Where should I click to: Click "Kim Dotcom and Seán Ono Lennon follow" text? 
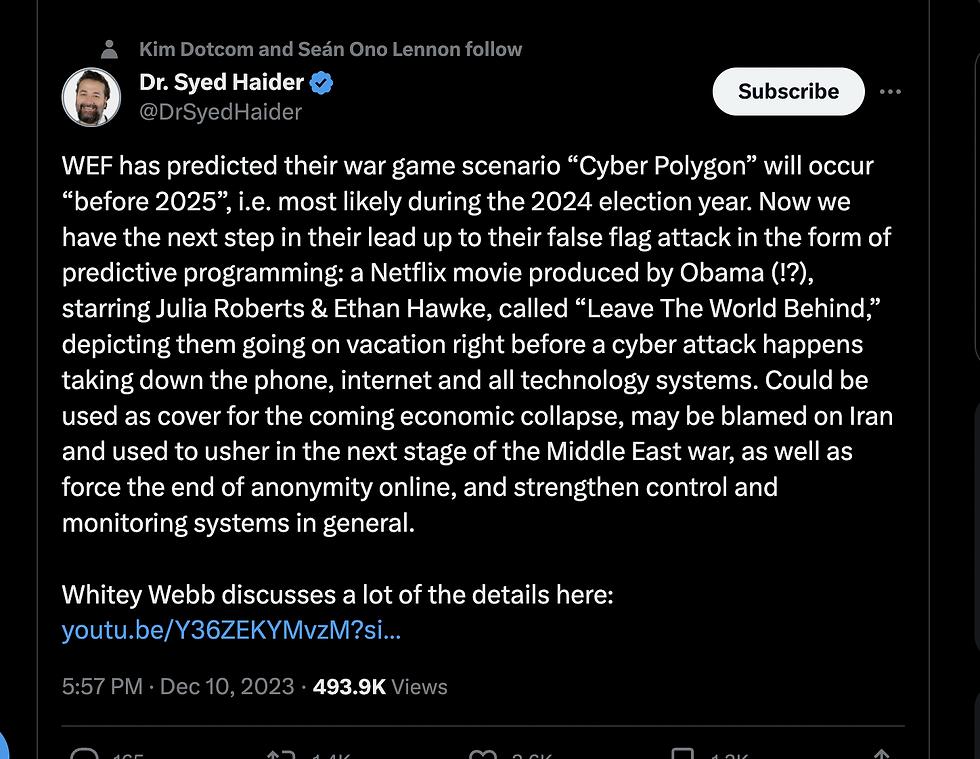(x=330, y=49)
